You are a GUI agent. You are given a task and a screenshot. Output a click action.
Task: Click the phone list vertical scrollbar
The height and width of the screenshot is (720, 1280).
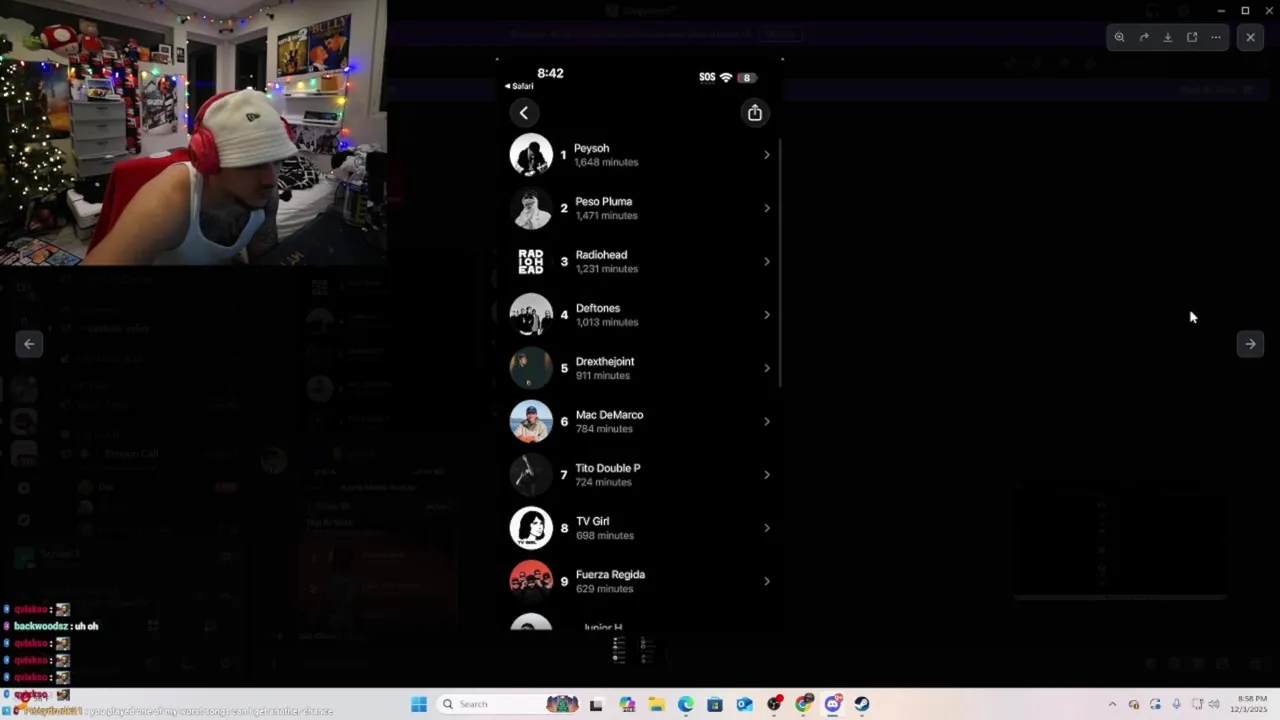(779, 264)
